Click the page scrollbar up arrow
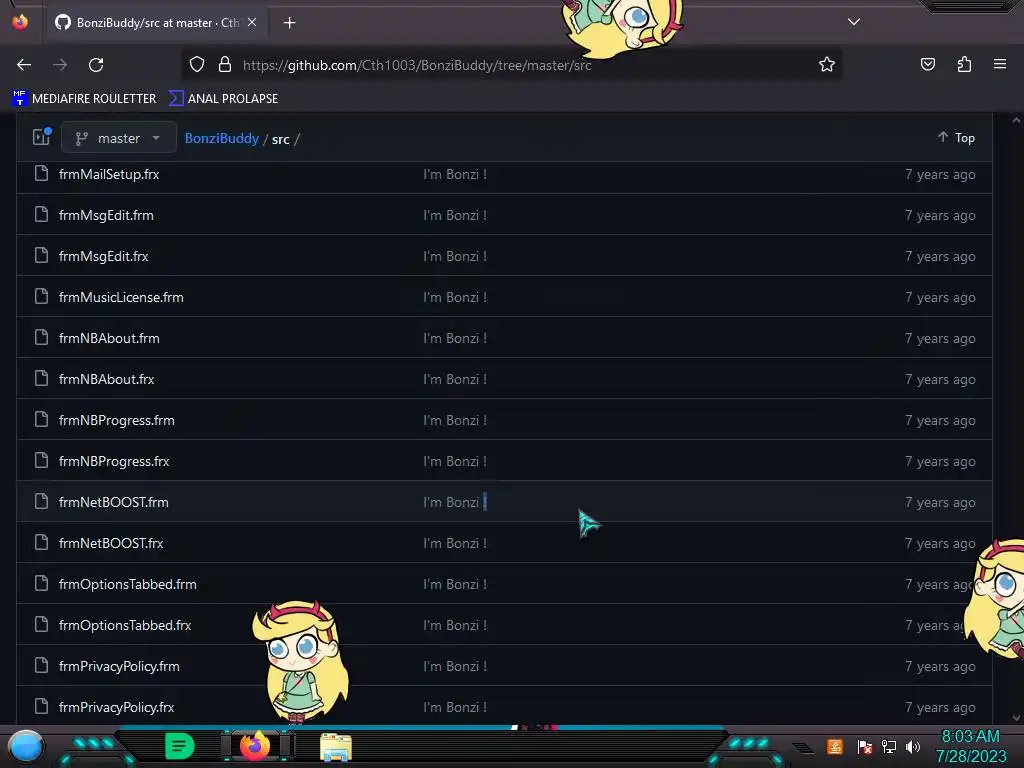 click(1016, 120)
